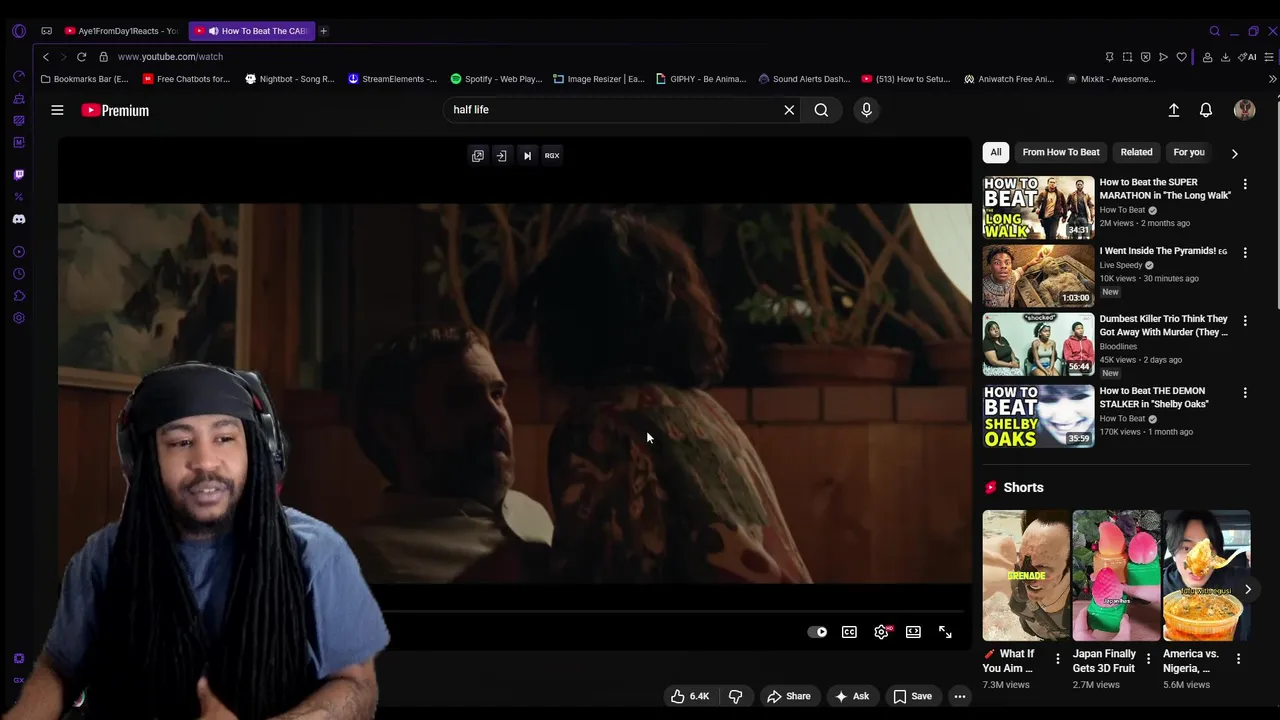Viewport: 1280px width, 720px height.
Task: Open the Live Speedy channel link
Action: 1121,265
